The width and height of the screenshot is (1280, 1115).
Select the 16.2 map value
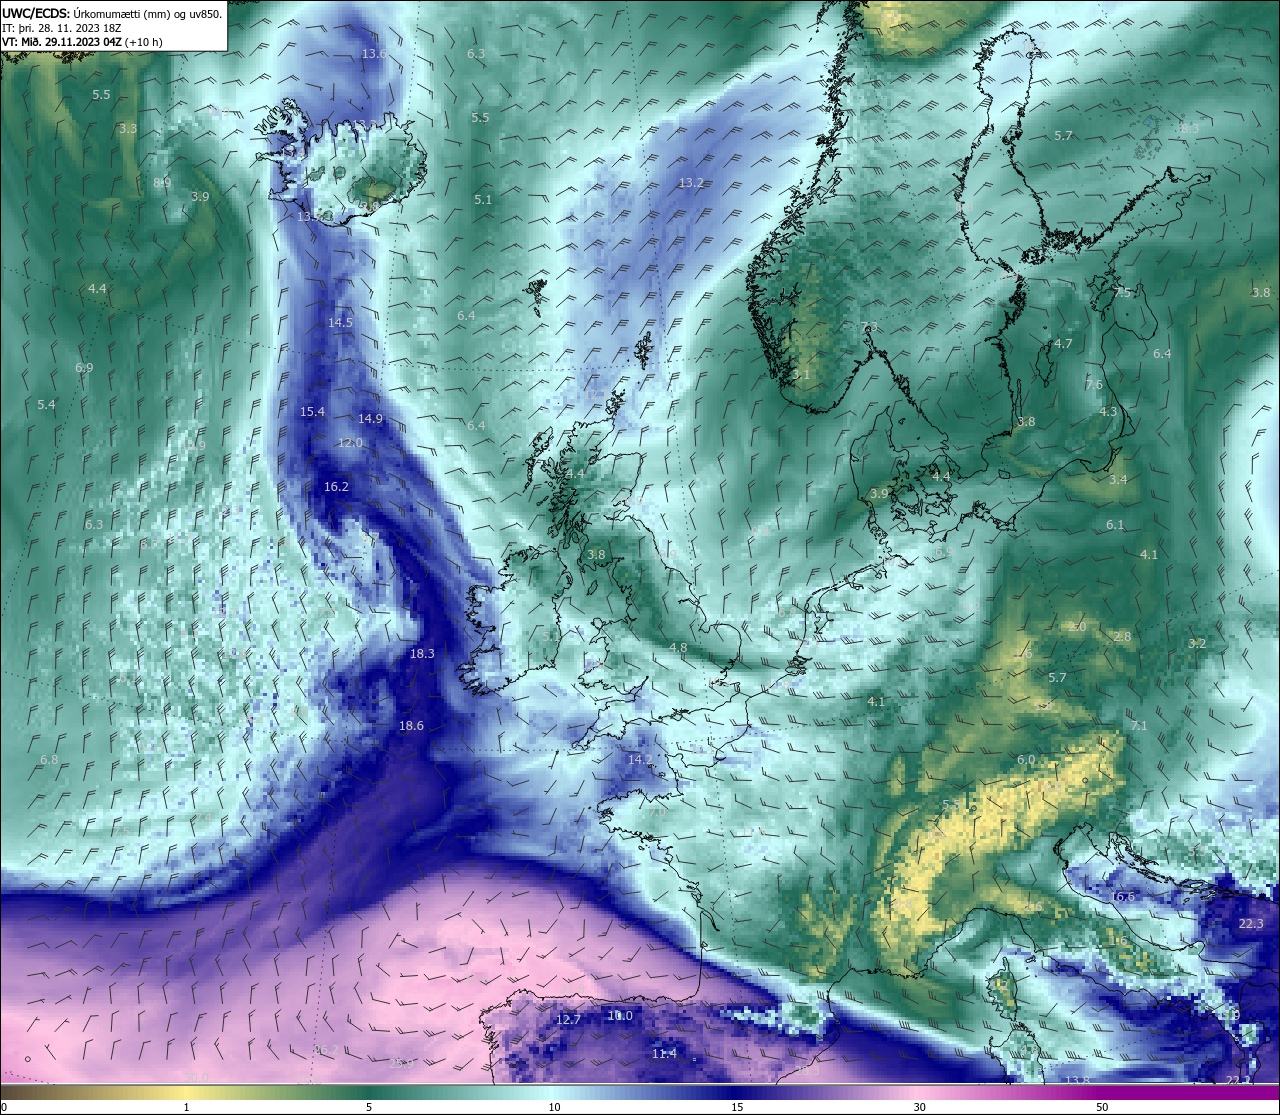point(336,487)
